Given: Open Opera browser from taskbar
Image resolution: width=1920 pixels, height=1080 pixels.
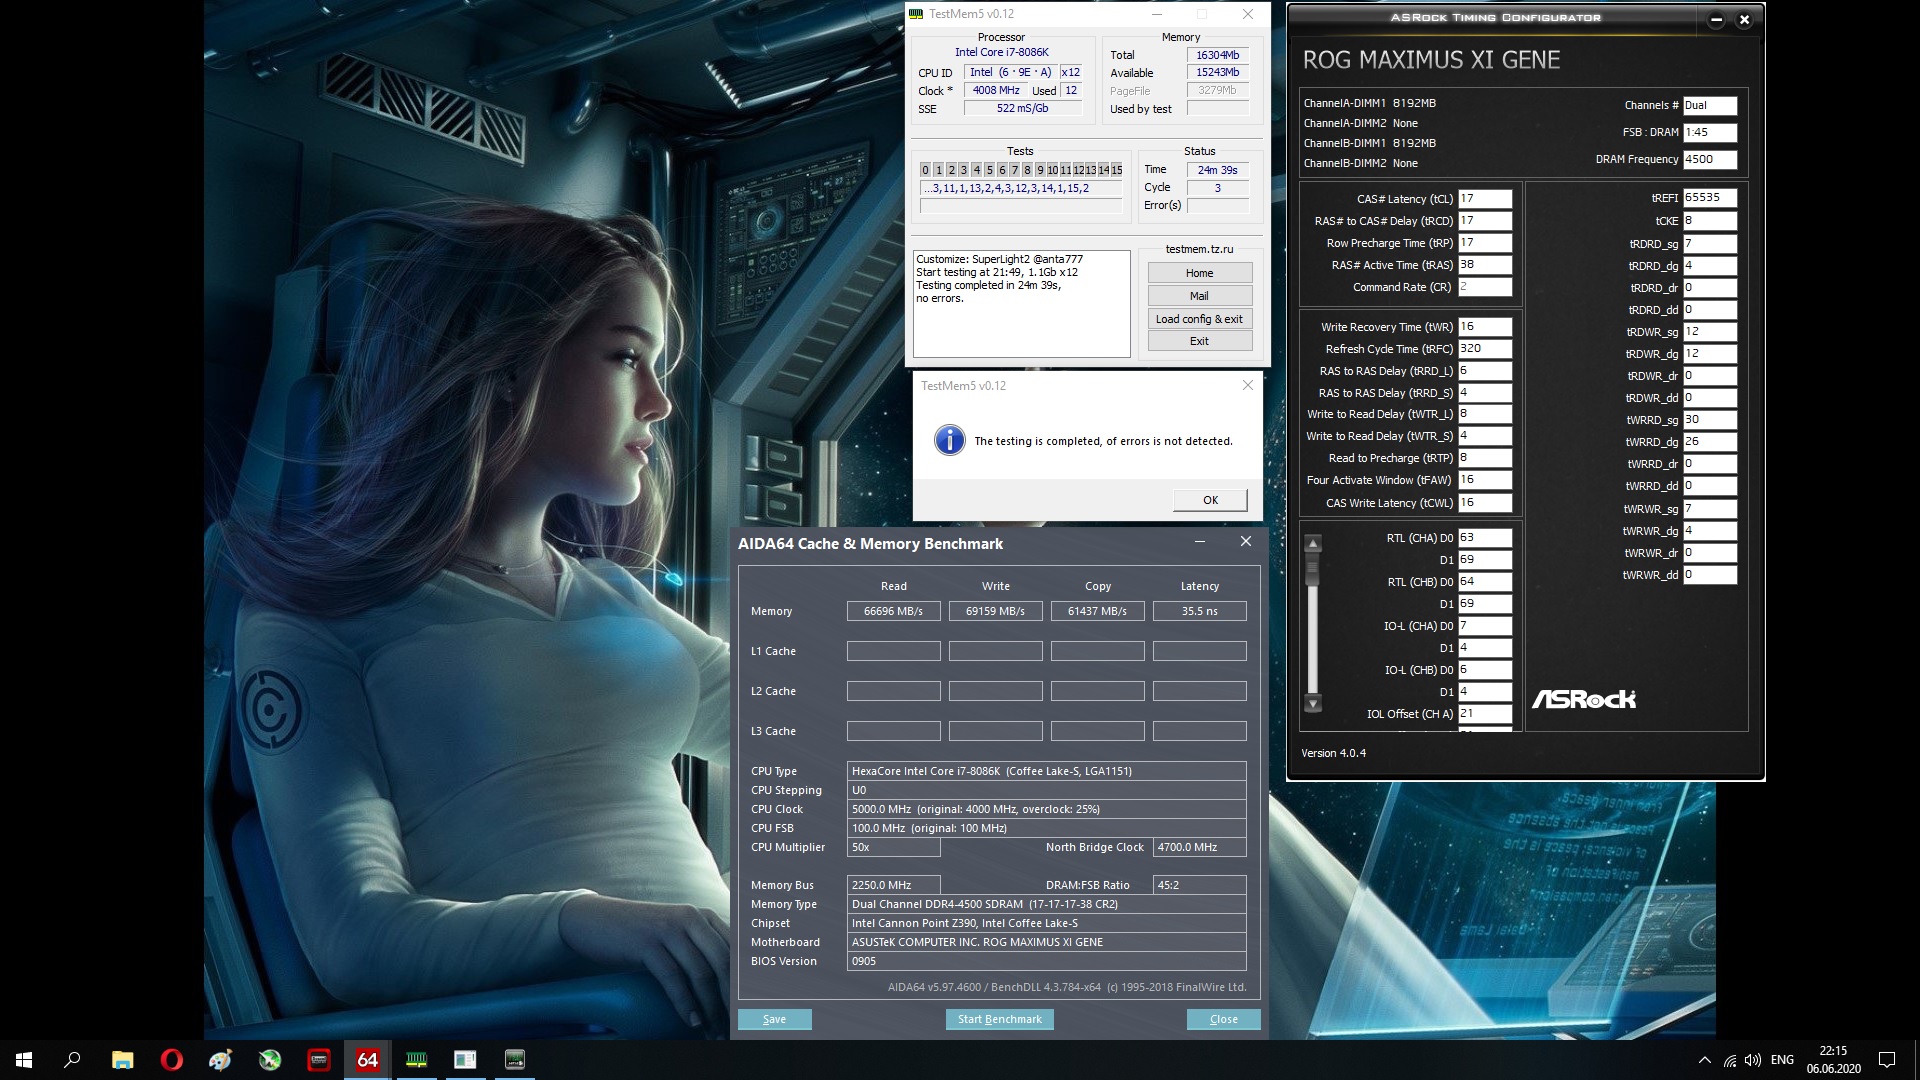Looking at the screenshot, I should click(171, 1060).
